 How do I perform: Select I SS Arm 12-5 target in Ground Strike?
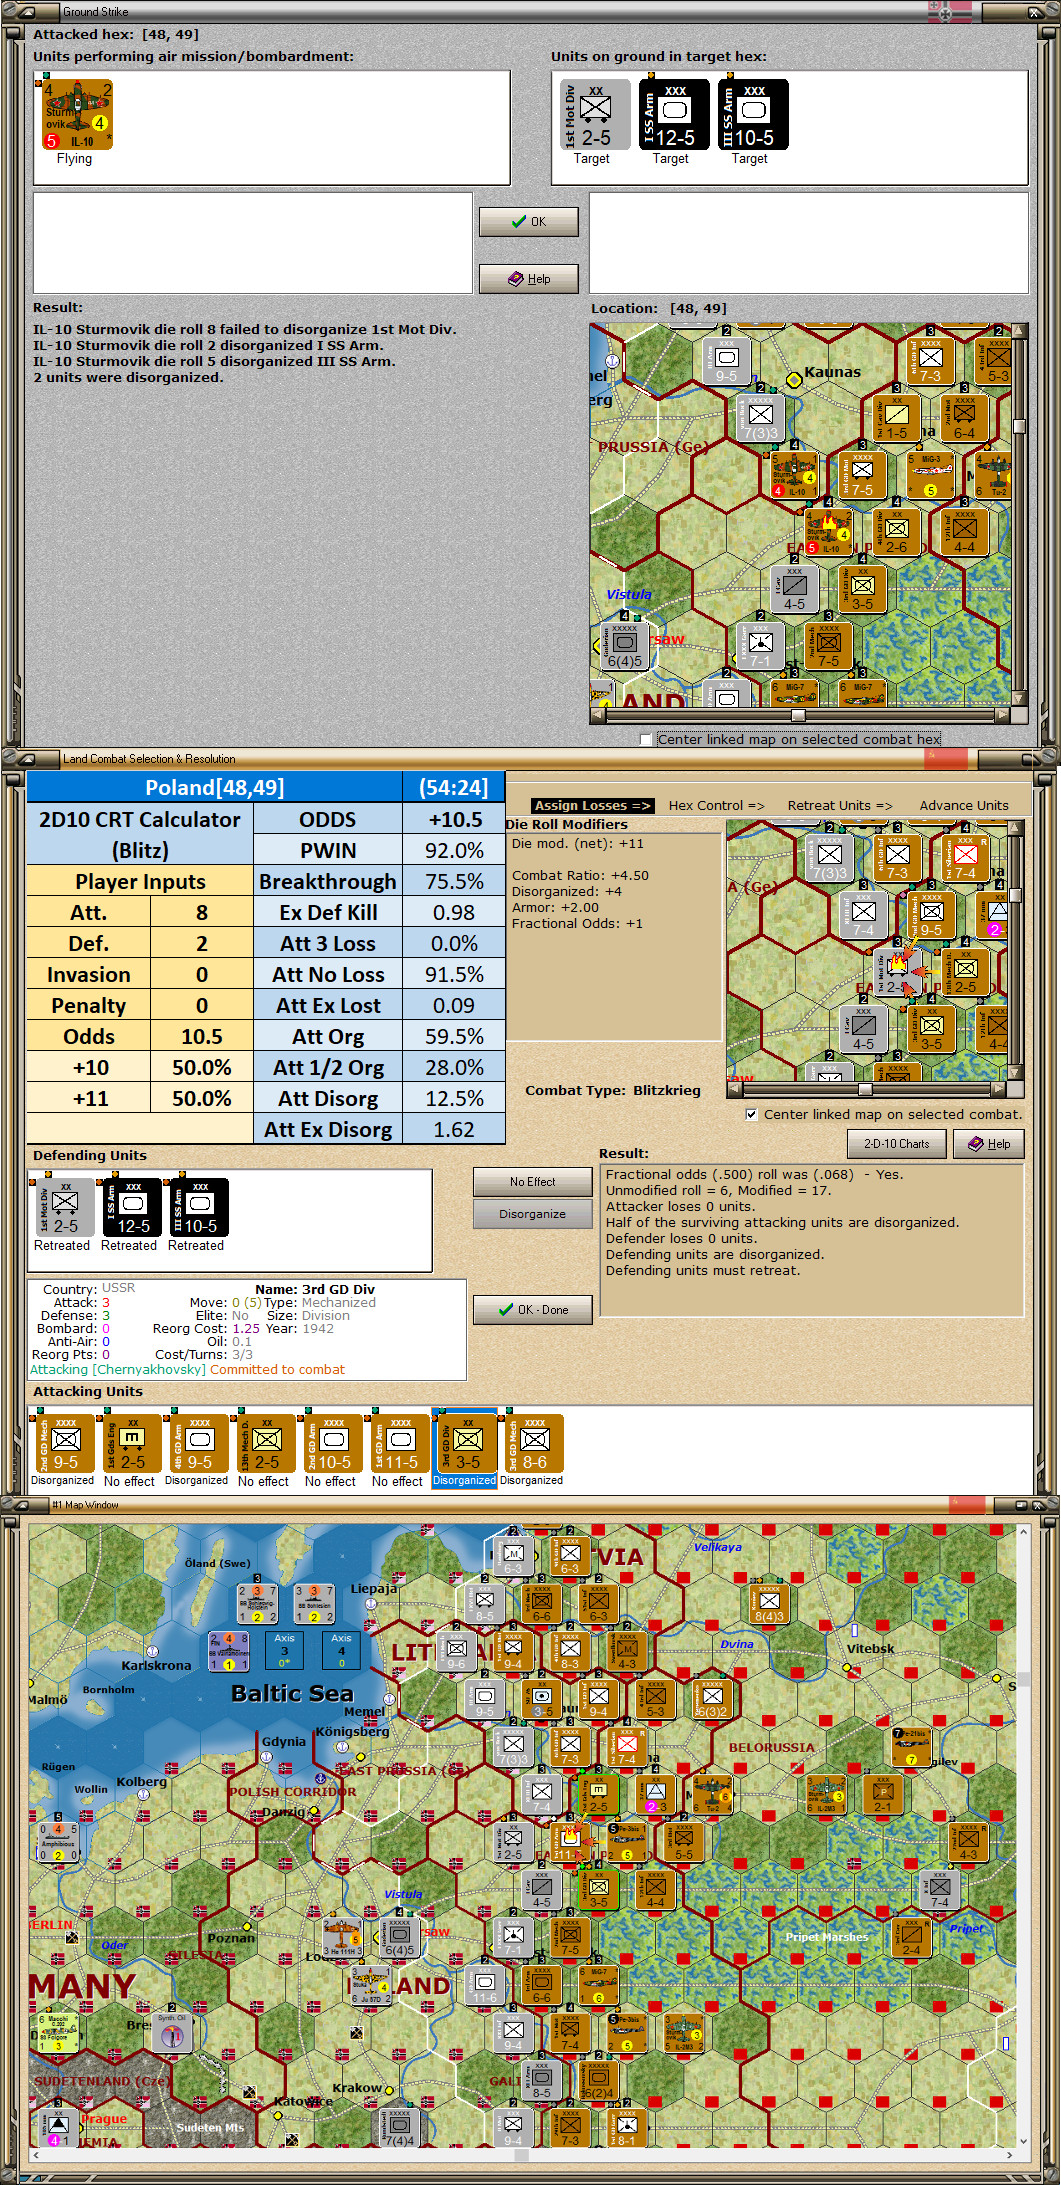click(x=673, y=115)
